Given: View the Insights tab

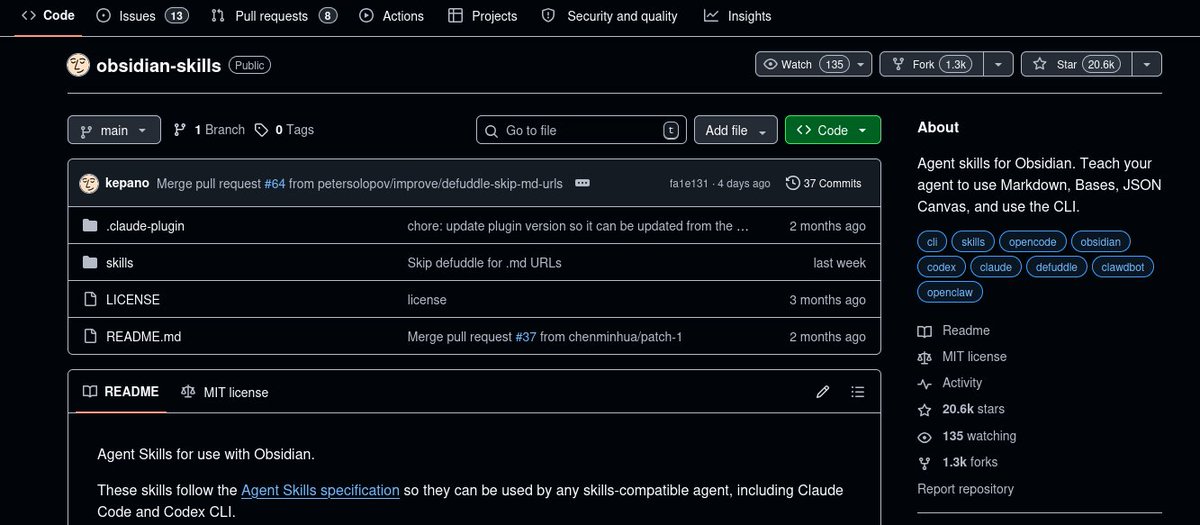Looking at the screenshot, I should coord(738,16).
